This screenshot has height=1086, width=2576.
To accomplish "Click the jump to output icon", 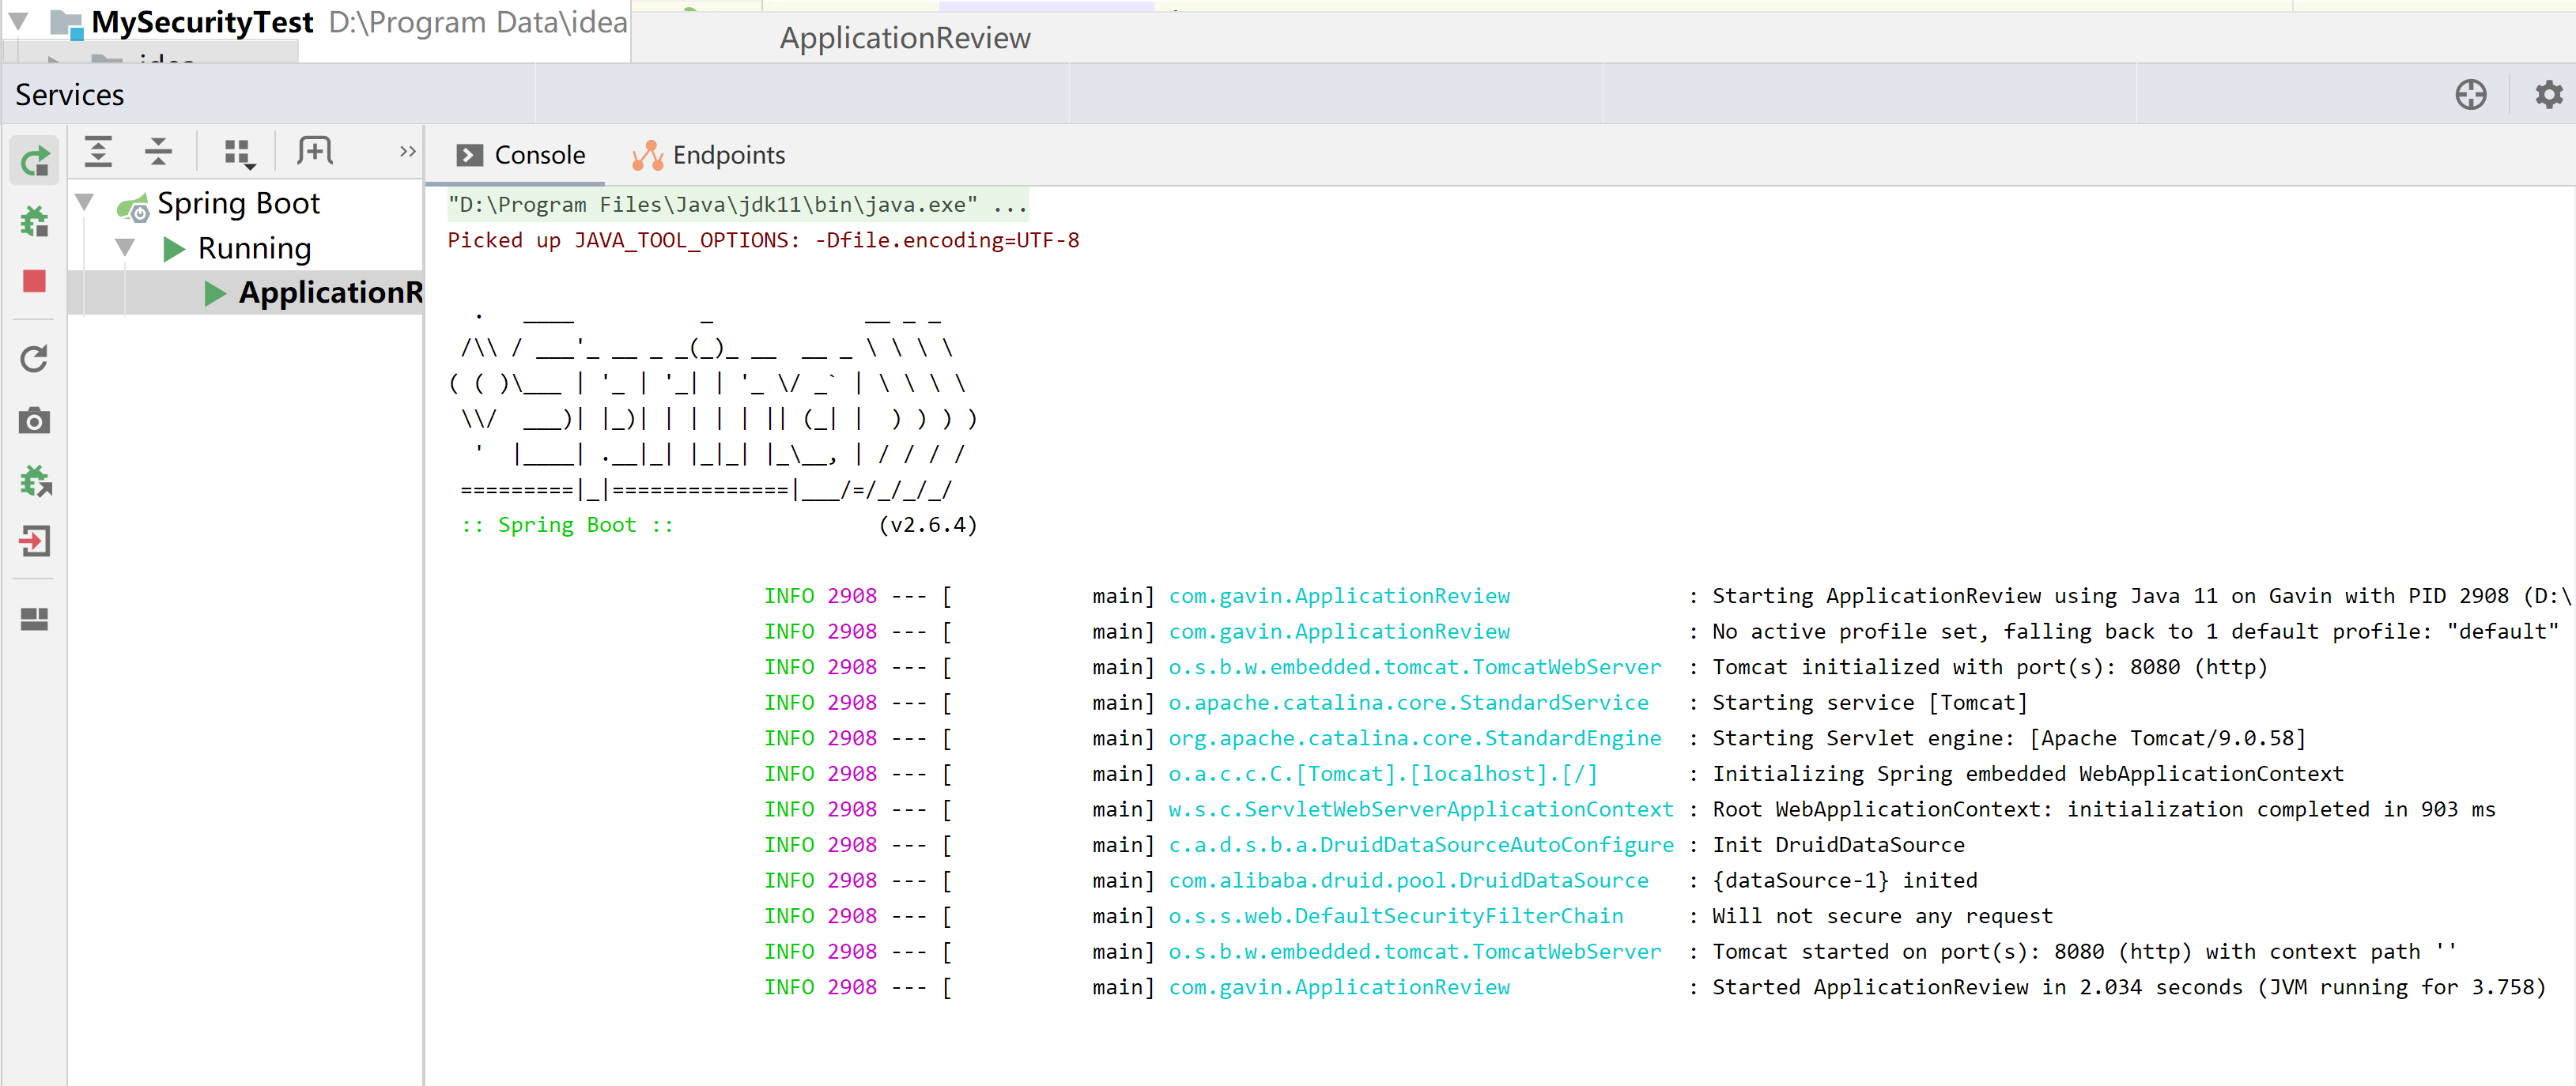I will pos(34,541).
